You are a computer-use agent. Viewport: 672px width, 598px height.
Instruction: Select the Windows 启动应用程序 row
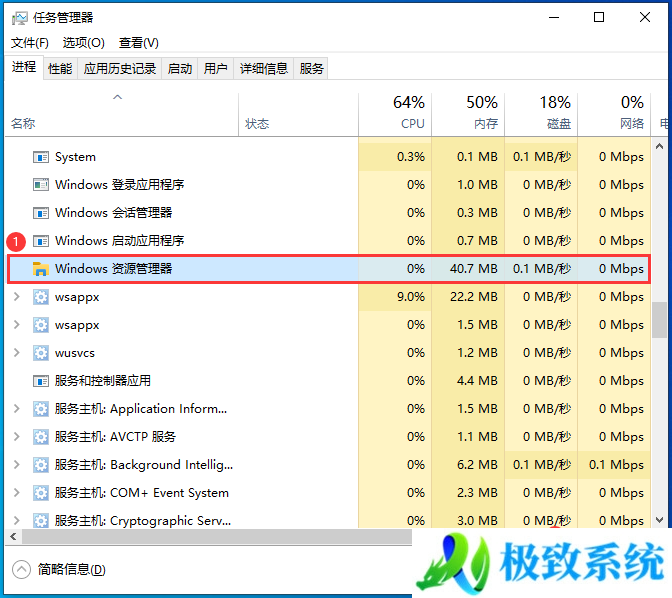(x=328, y=241)
